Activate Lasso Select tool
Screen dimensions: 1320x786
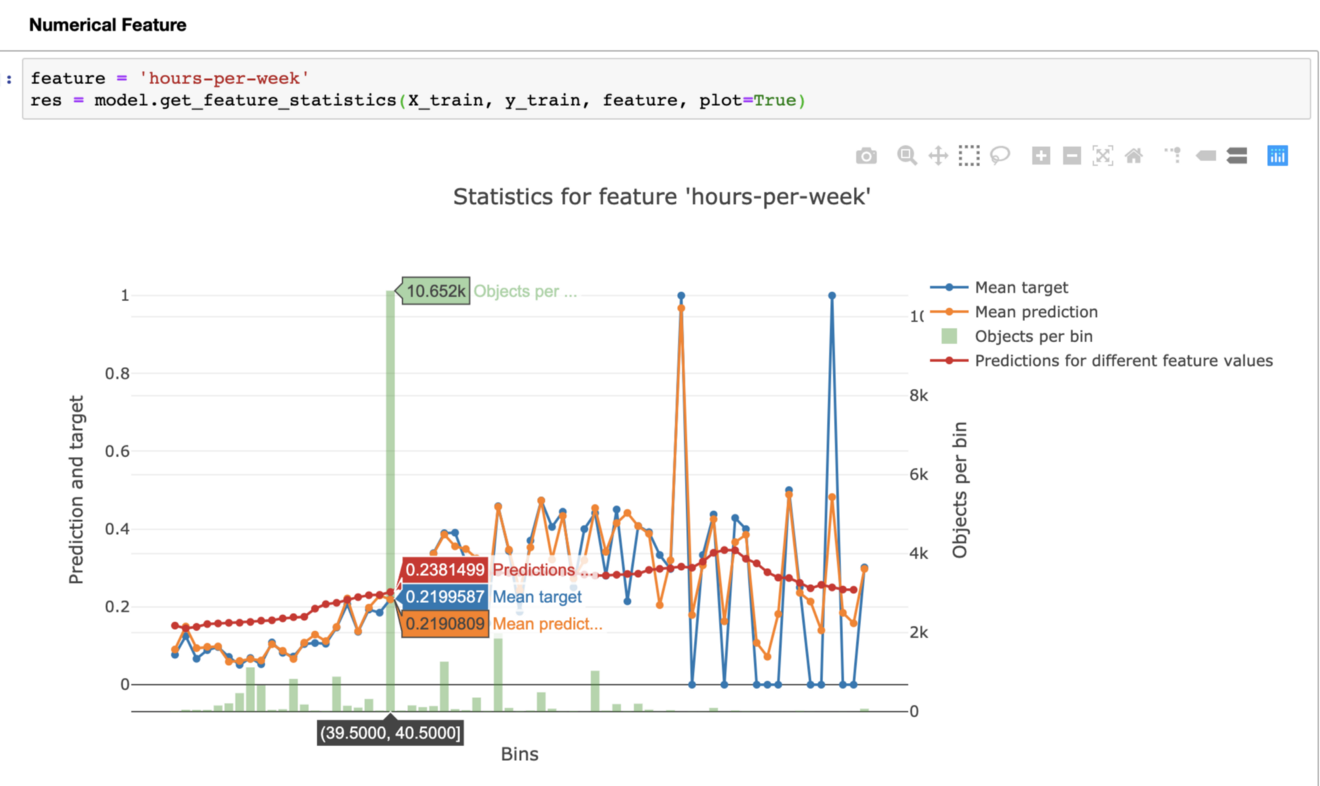tap(1000, 156)
